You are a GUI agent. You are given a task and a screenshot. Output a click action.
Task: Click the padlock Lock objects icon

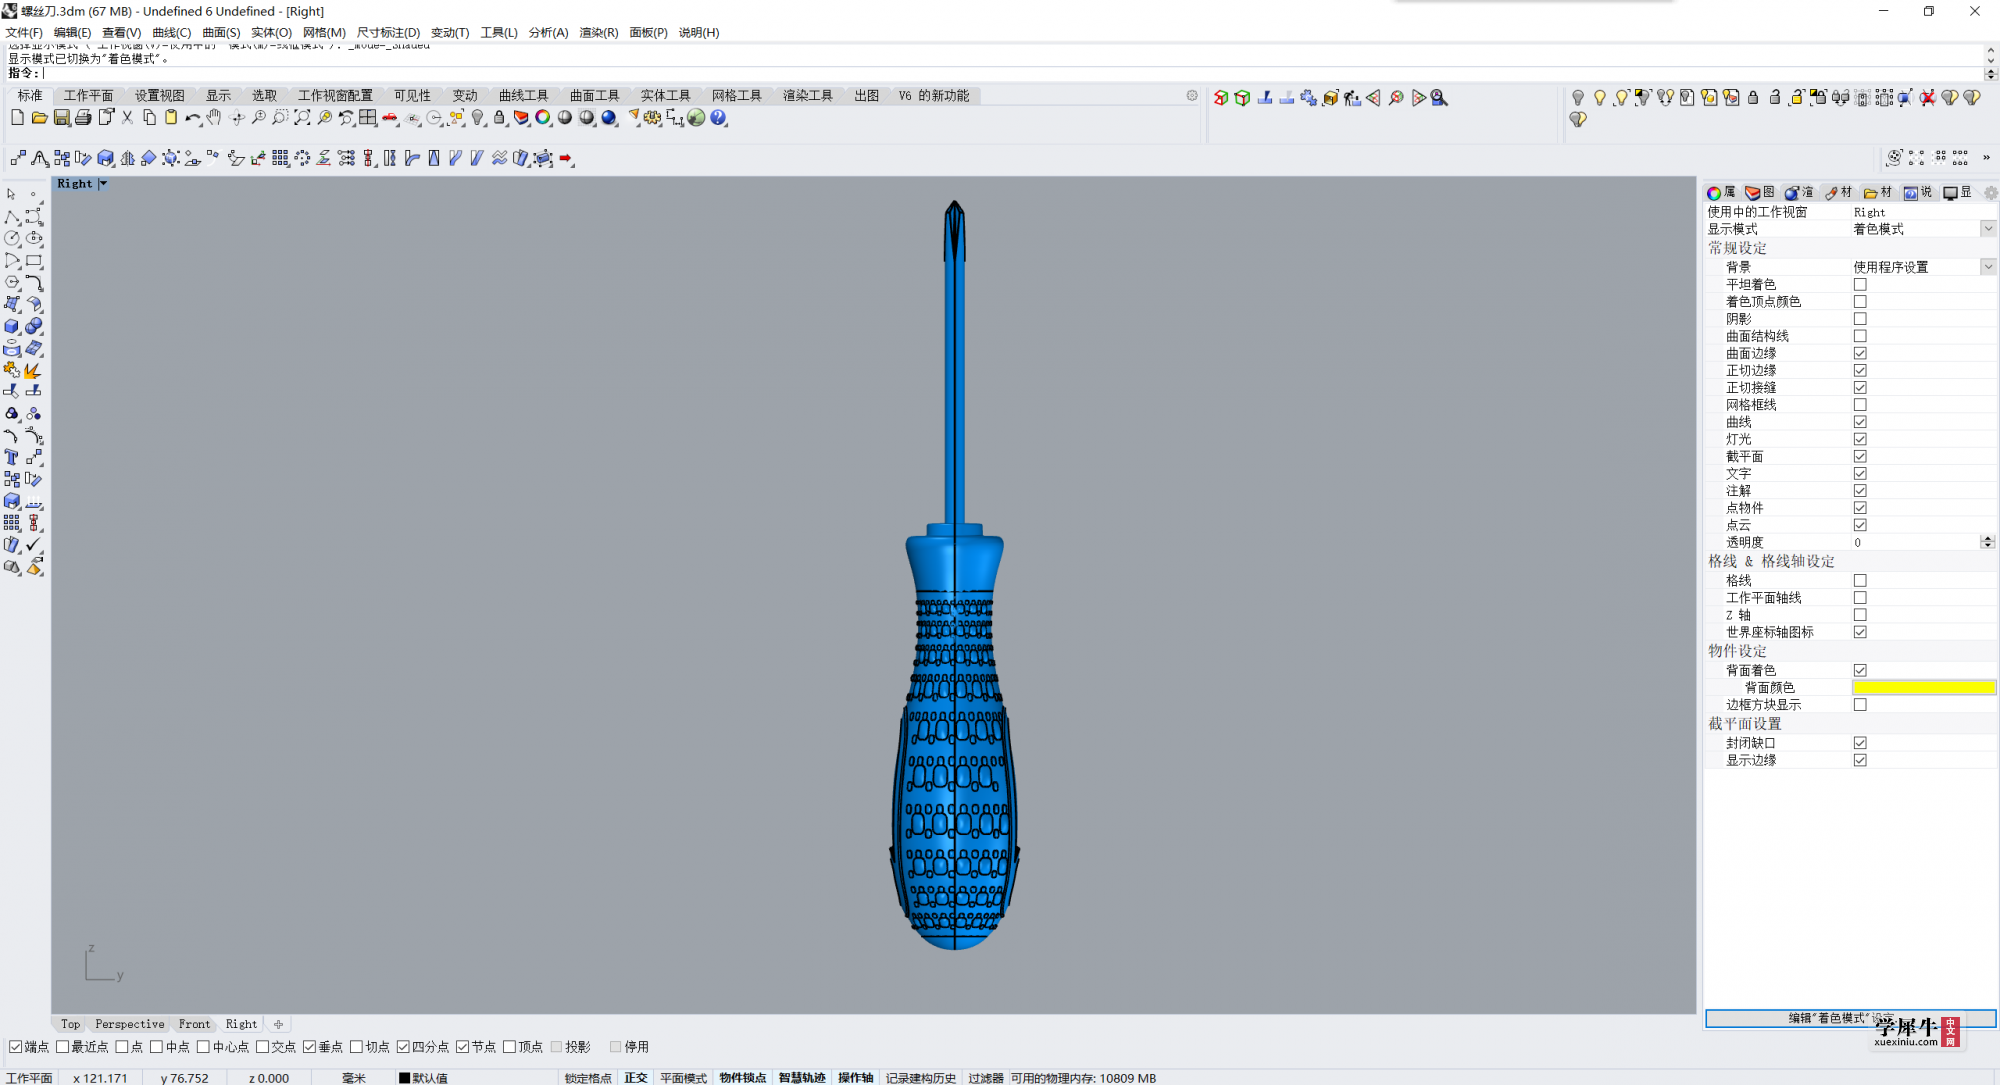499,118
